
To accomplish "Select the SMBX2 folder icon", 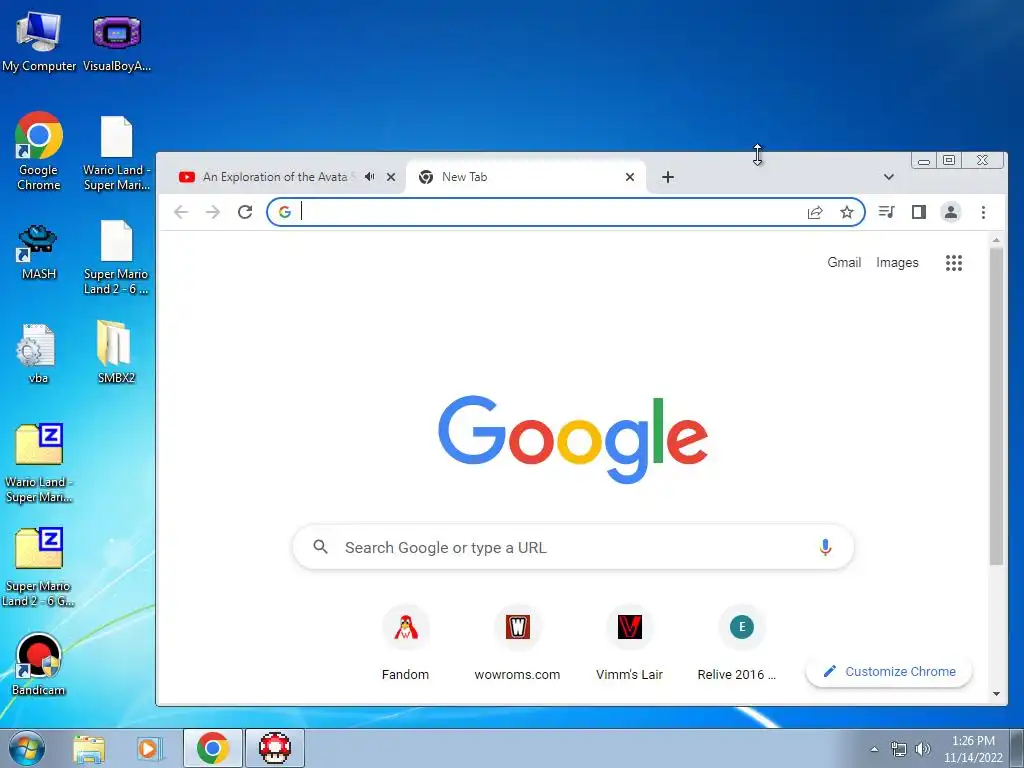I will (x=116, y=351).
